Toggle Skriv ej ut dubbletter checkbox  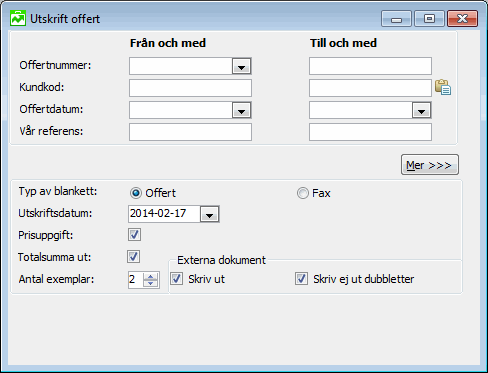[301, 279]
